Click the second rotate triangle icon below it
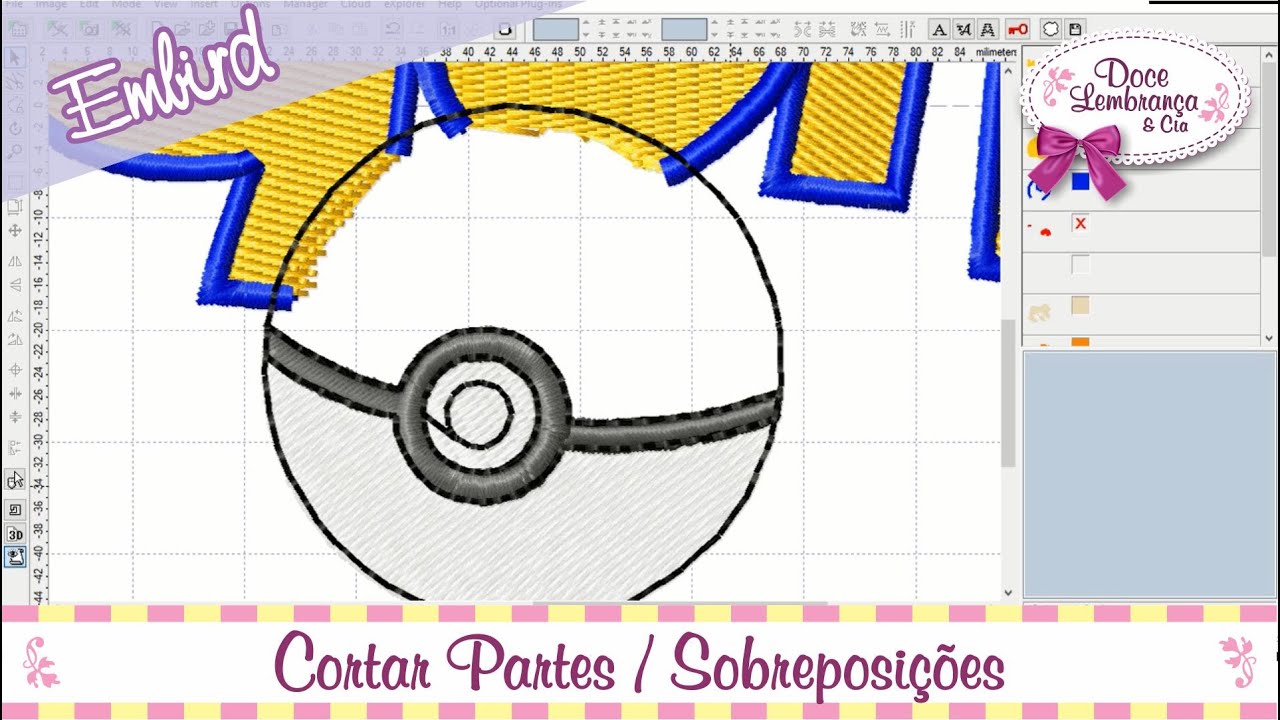The height and width of the screenshot is (720, 1280). pos(15,341)
